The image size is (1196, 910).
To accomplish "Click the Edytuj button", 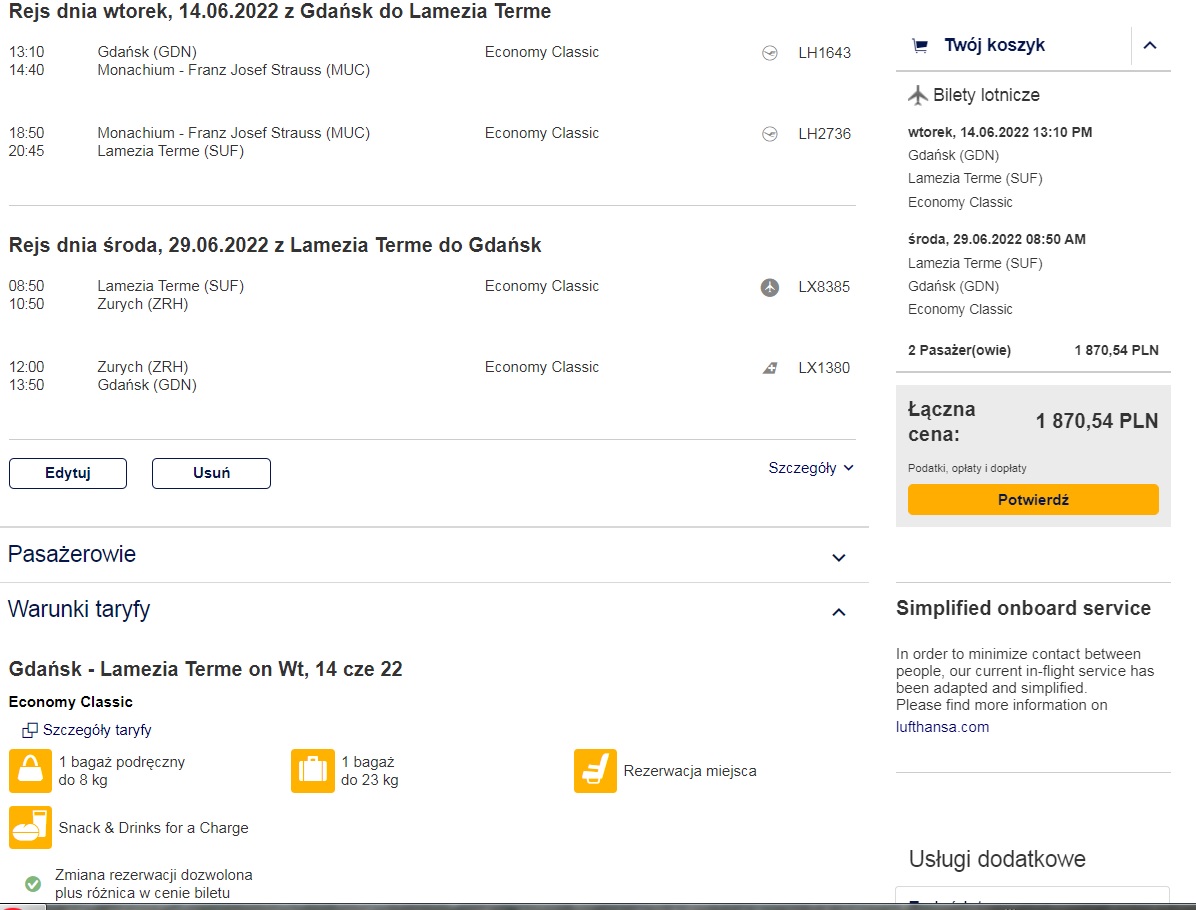I will 68,473.
